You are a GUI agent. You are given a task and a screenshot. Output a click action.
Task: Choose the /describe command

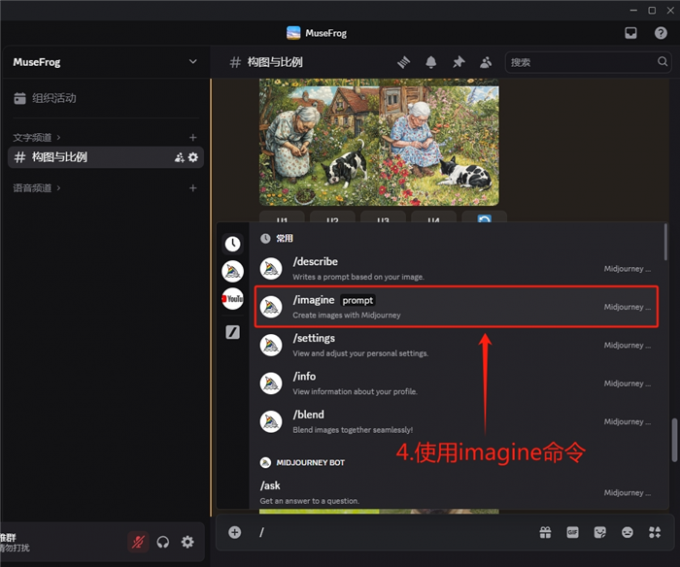coord(456,269)
